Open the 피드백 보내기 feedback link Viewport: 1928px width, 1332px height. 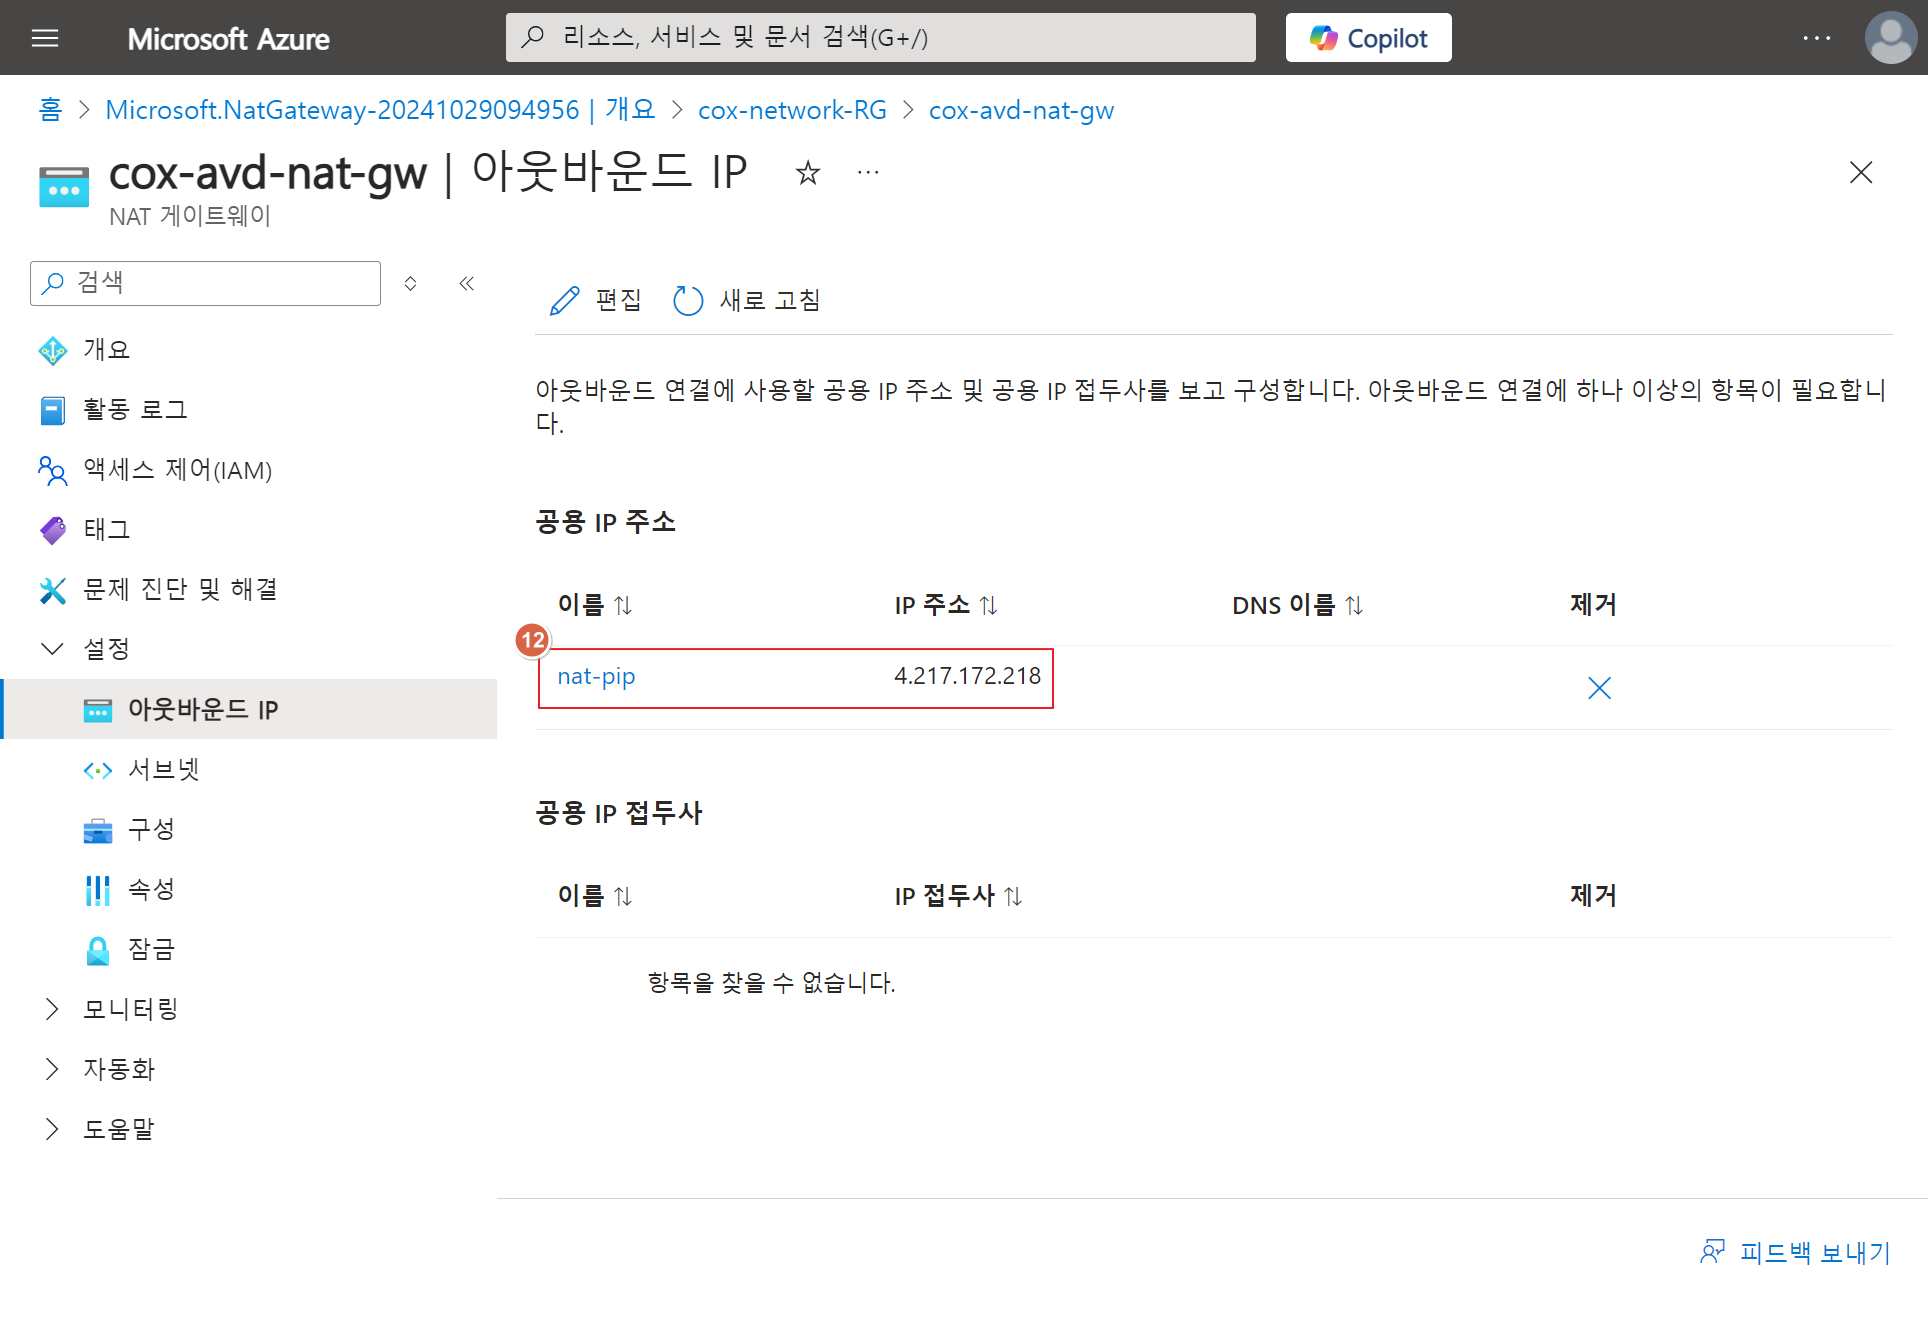pyautogui.click(x=1796, y=1252)
